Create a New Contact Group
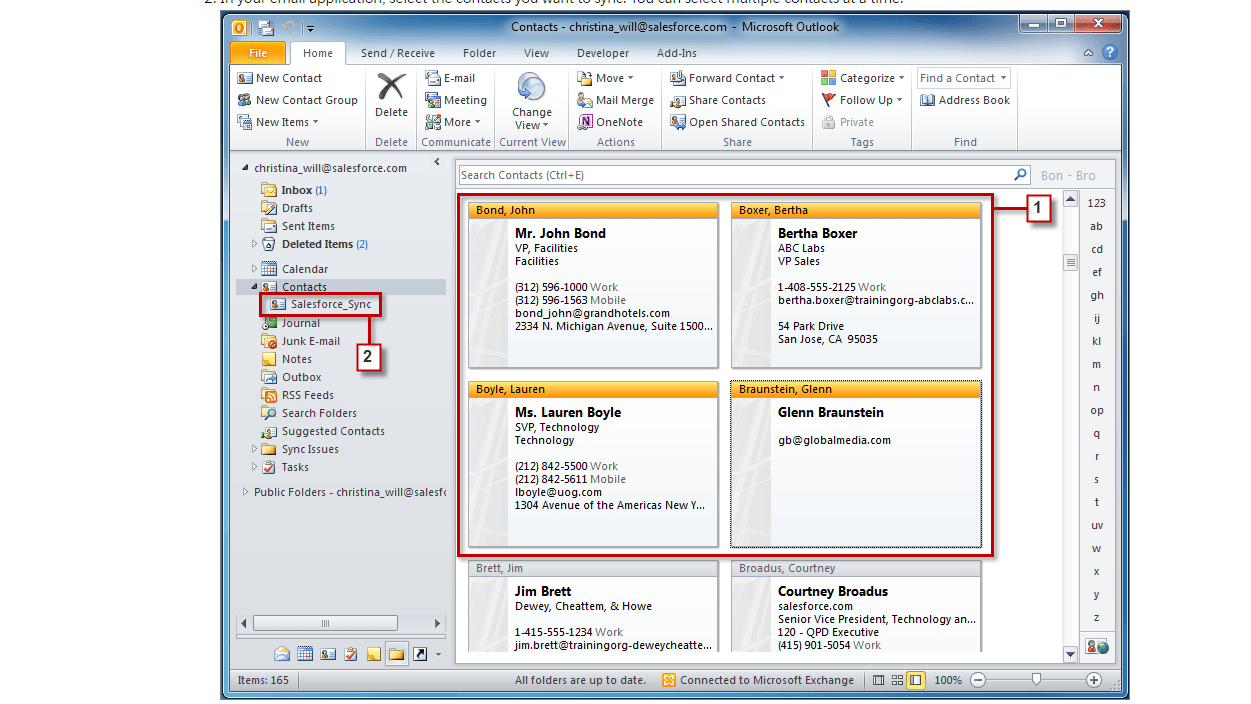Image resolution: width=1251 pixels, height=704 pixels. 297,100
